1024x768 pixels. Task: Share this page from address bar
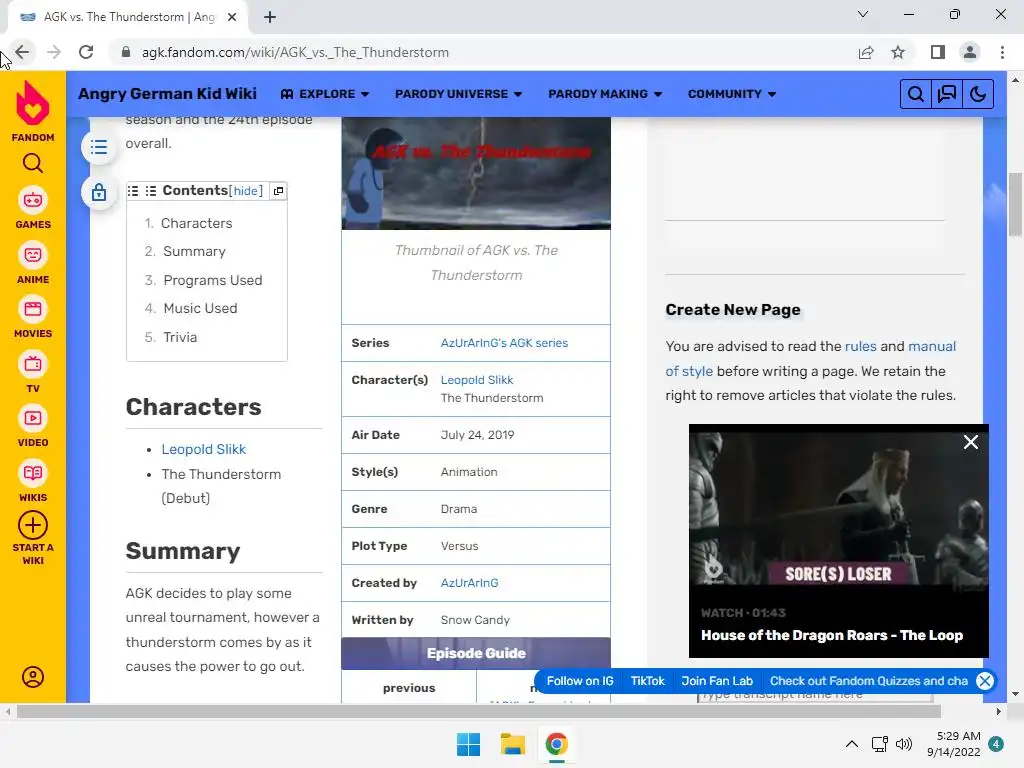tap(866, 52)
